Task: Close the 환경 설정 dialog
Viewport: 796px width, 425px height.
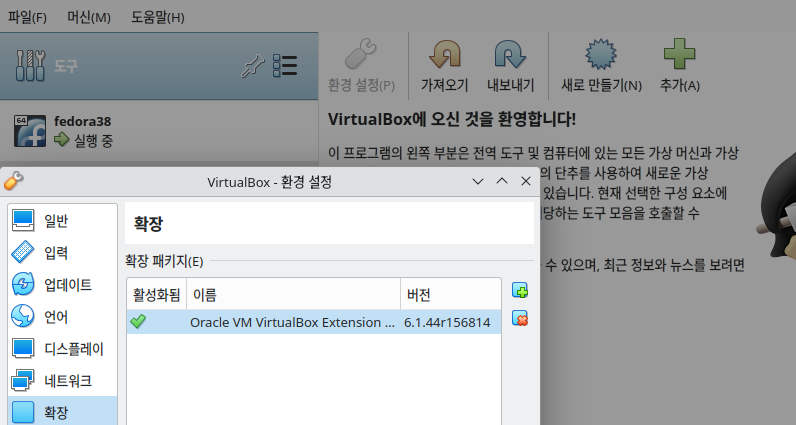Action: point(526,181)
